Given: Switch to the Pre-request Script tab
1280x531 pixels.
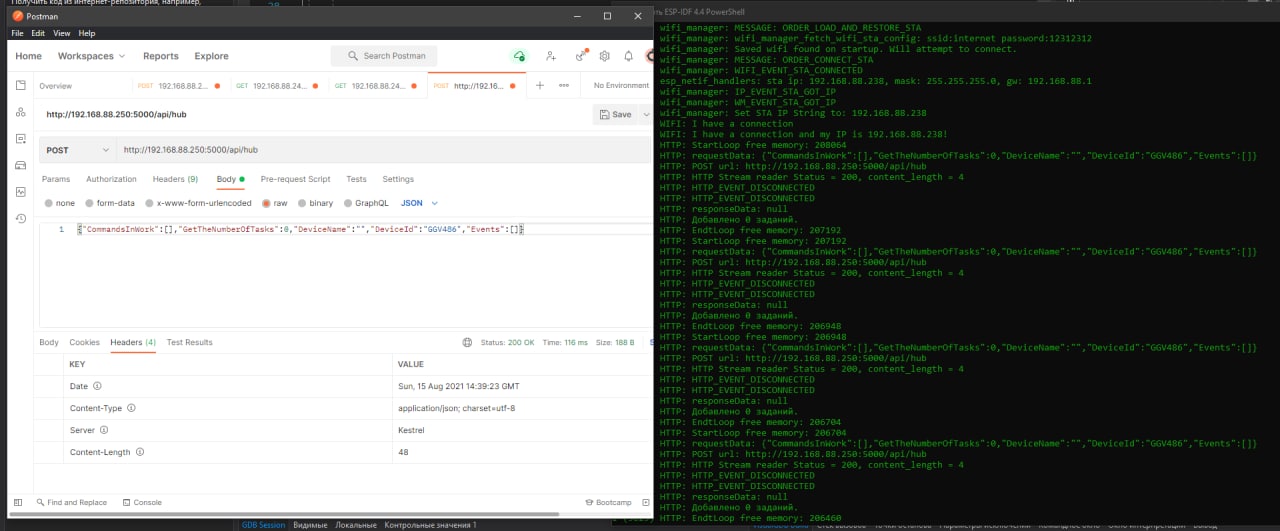Looking at the screenshot, I should pos(295,179).
